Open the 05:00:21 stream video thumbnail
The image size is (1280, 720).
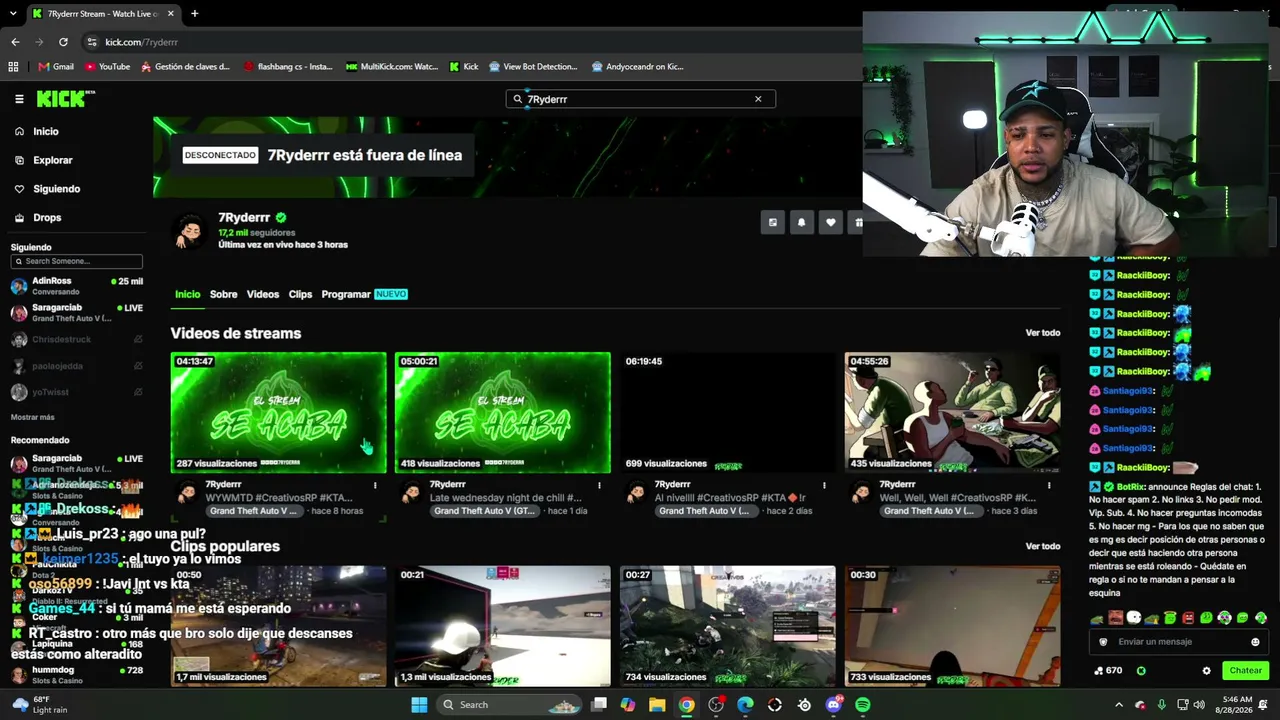pos(502,412)
